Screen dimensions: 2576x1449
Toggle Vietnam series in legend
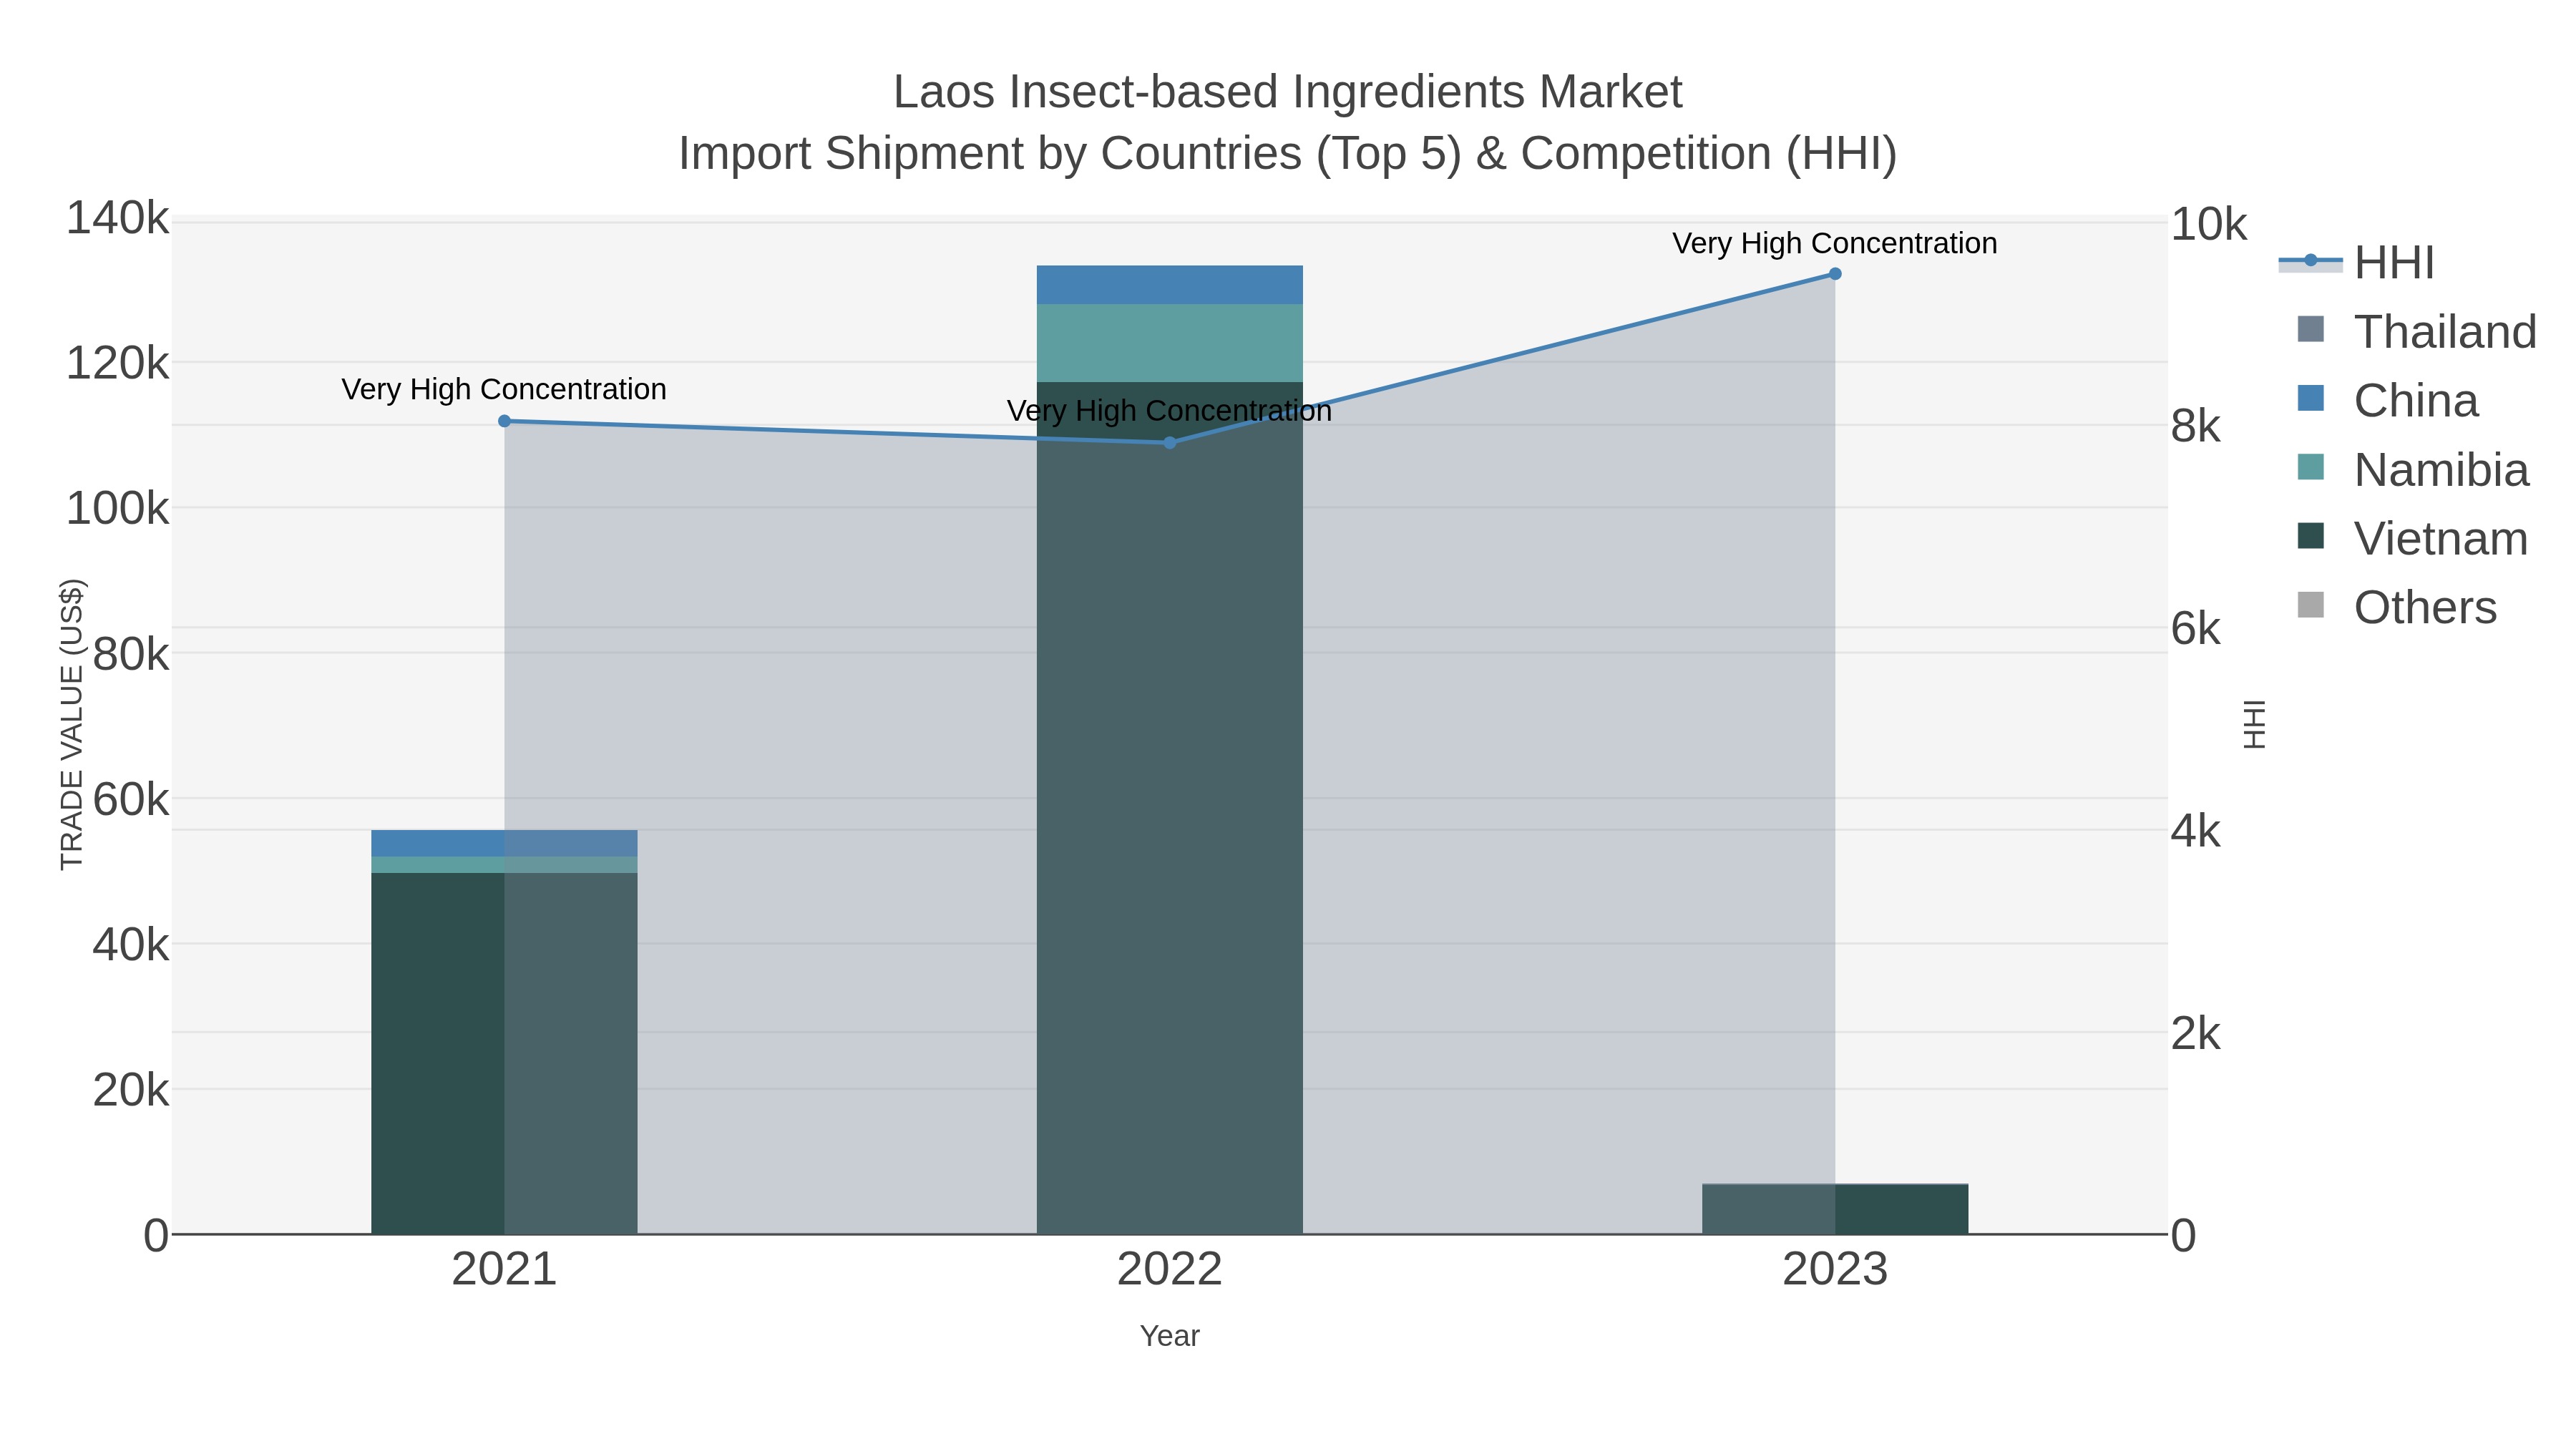tap(2412, 539)
